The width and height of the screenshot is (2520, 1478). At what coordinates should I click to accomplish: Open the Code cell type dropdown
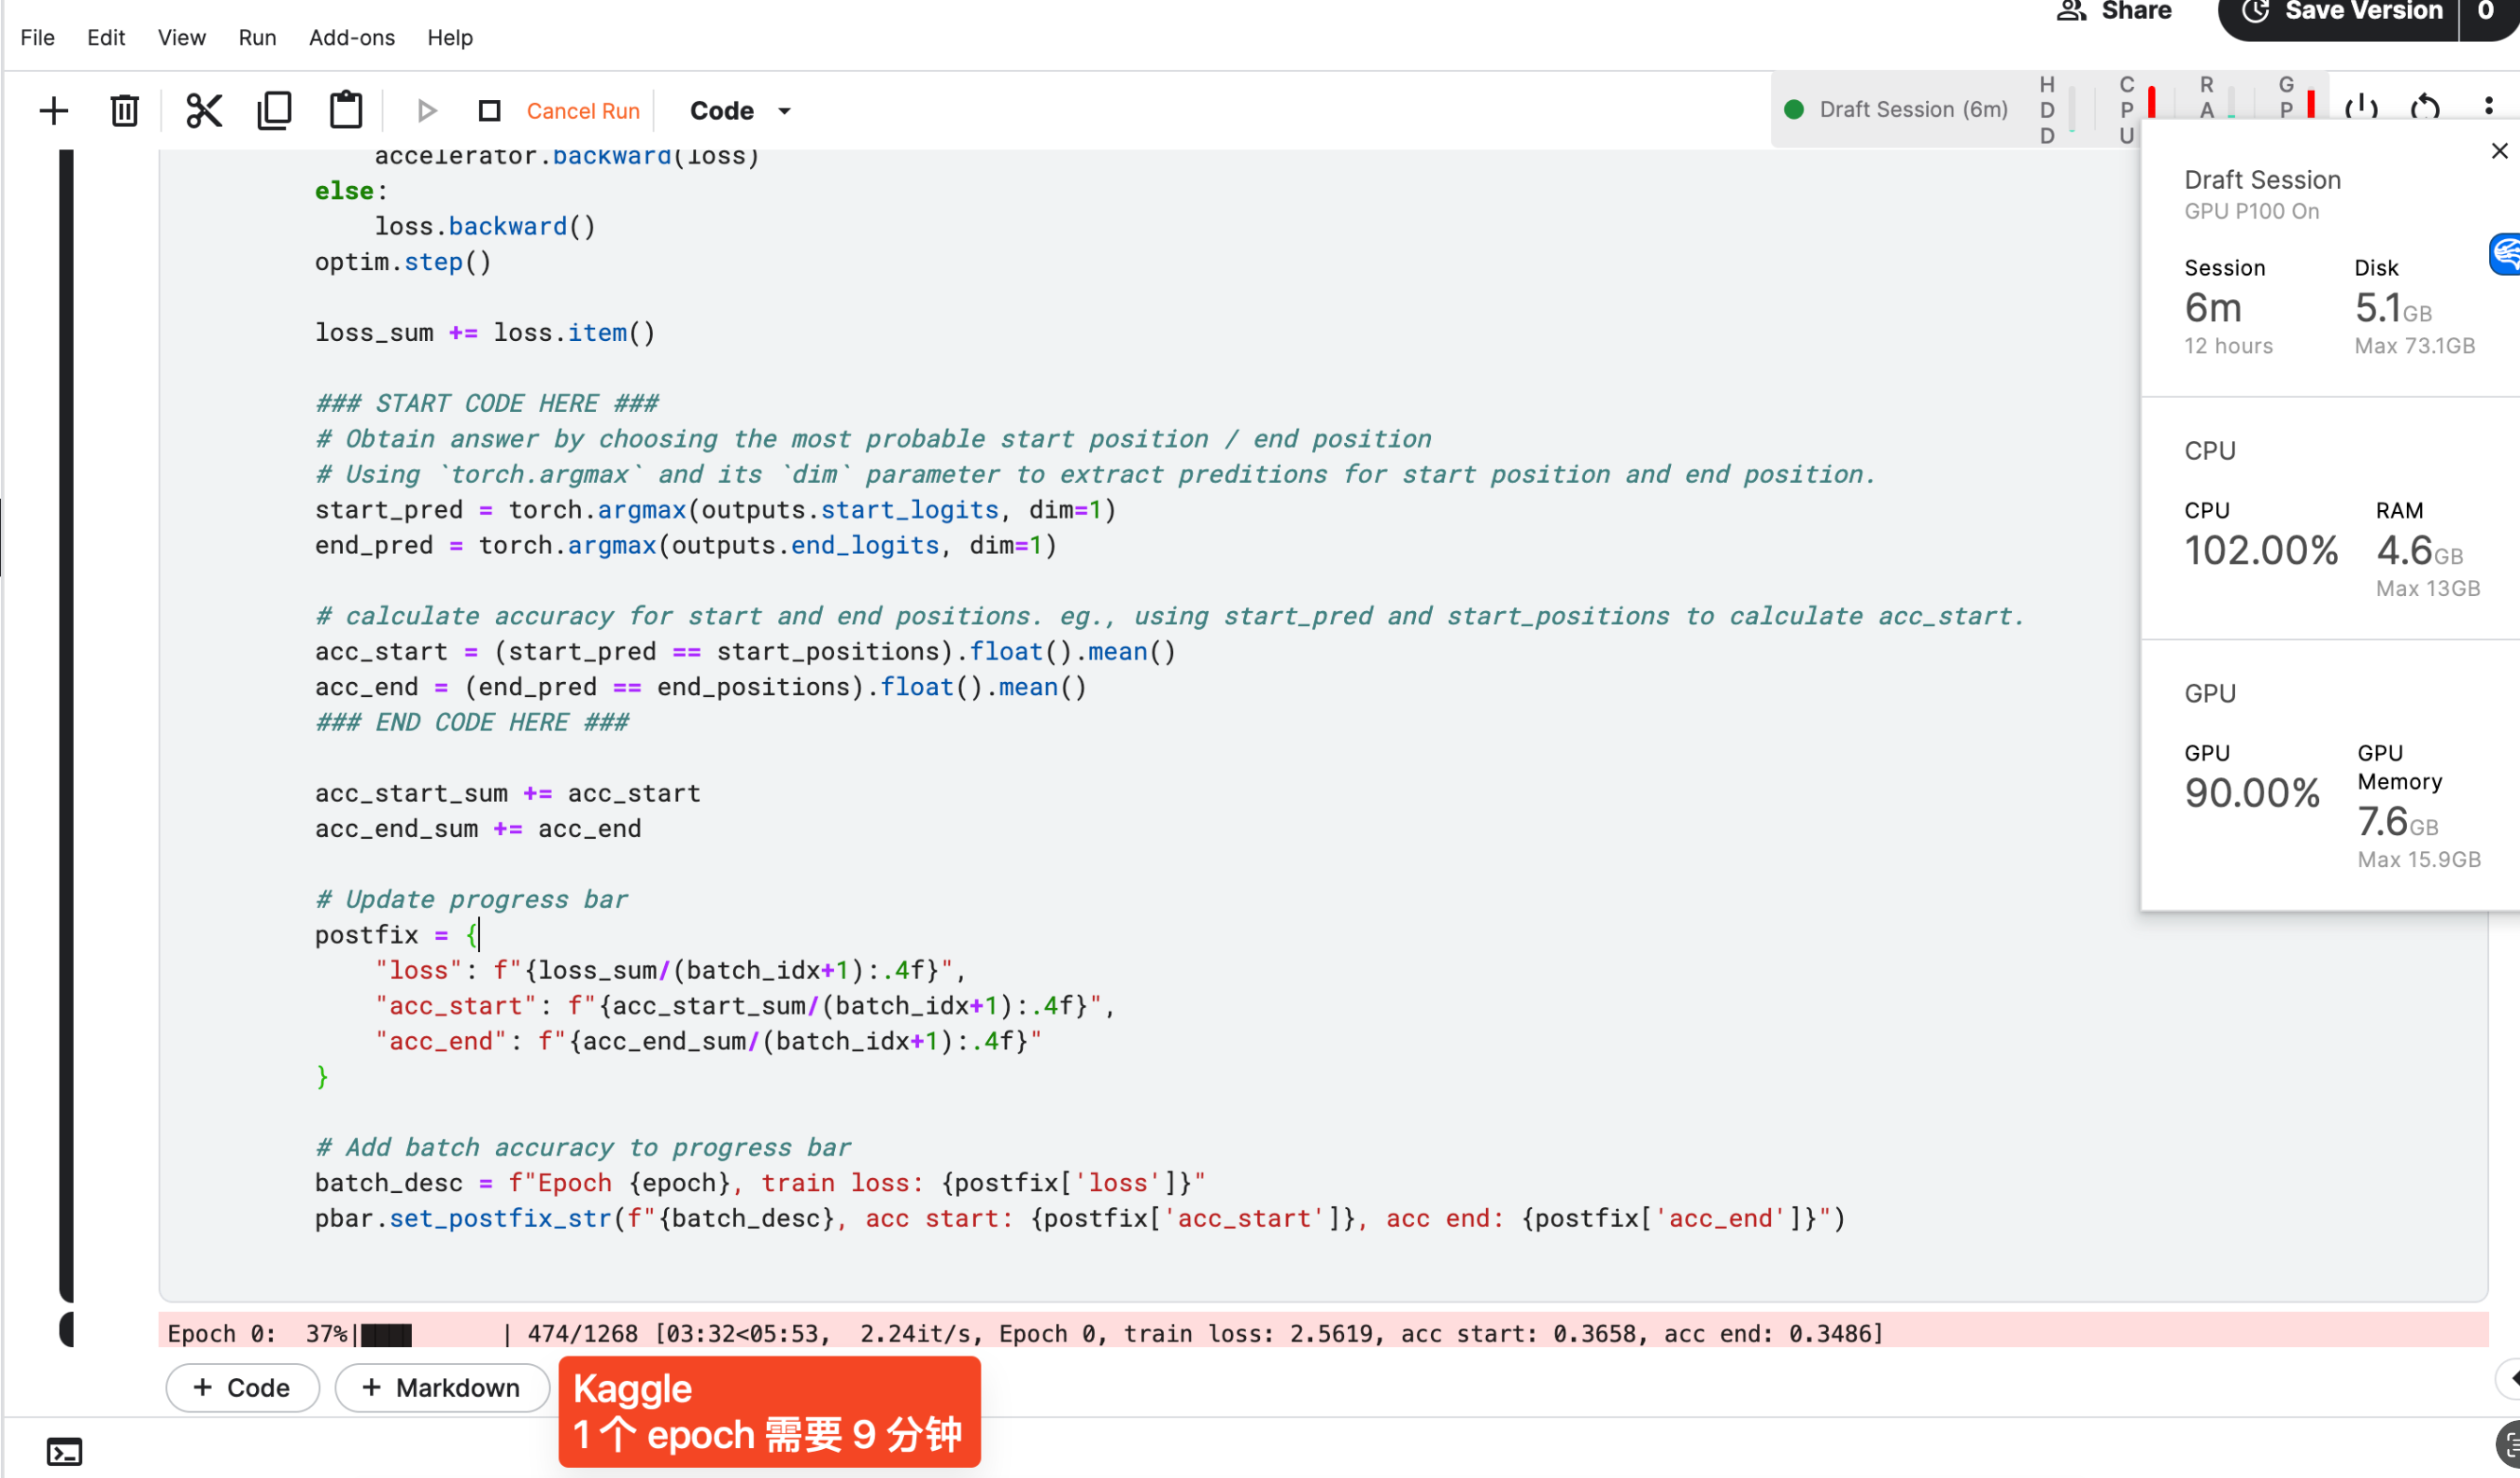click(x=738, y=110)
